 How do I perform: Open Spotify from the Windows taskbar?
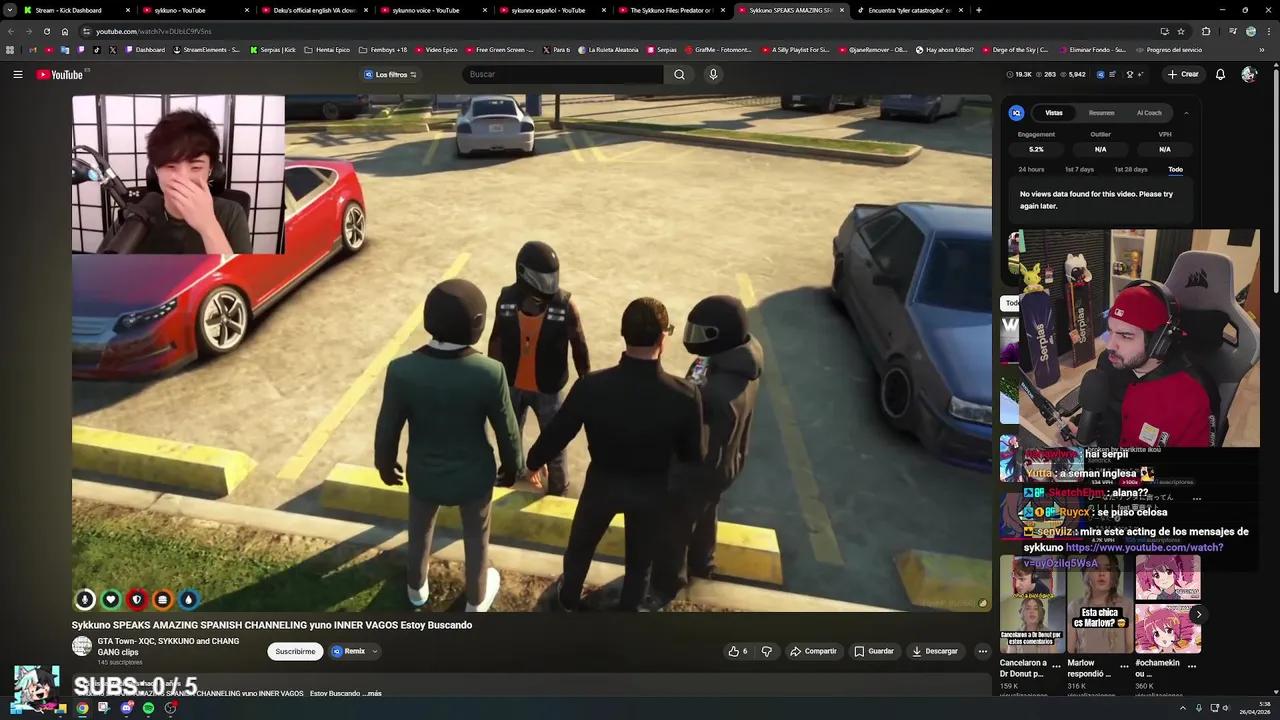pos(149,708)
